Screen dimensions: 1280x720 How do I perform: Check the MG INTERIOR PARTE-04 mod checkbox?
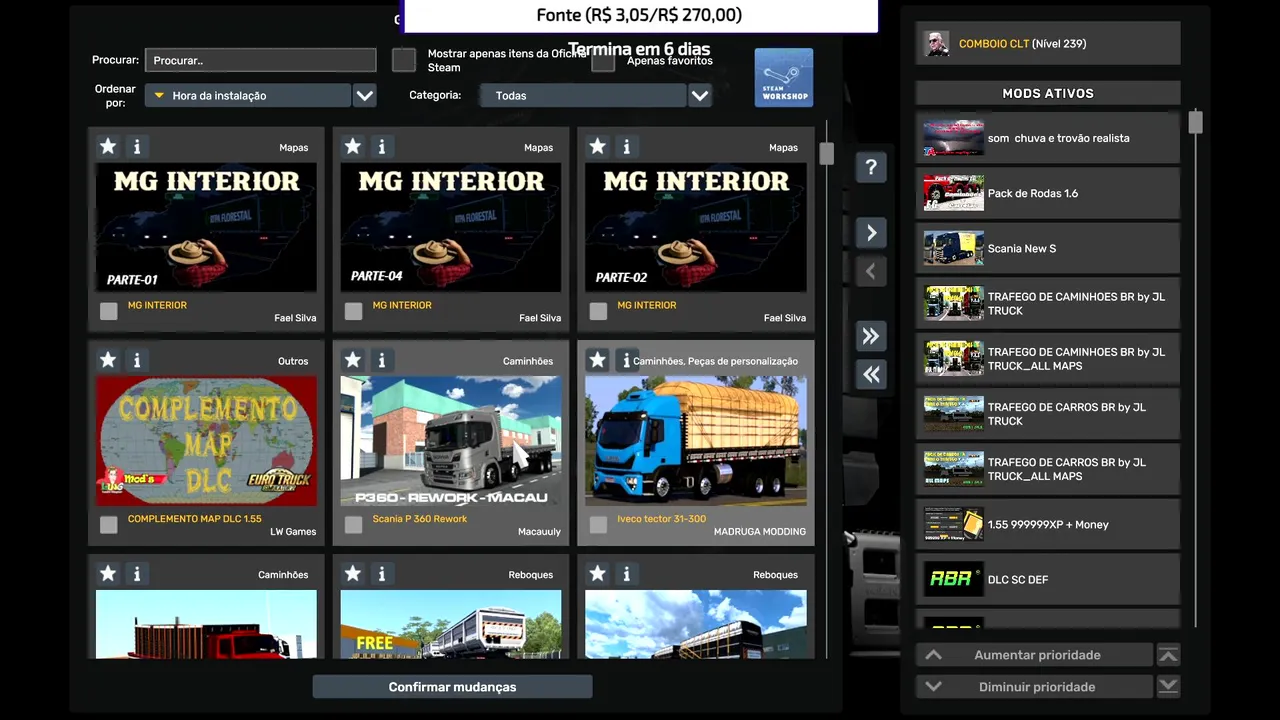354,311
